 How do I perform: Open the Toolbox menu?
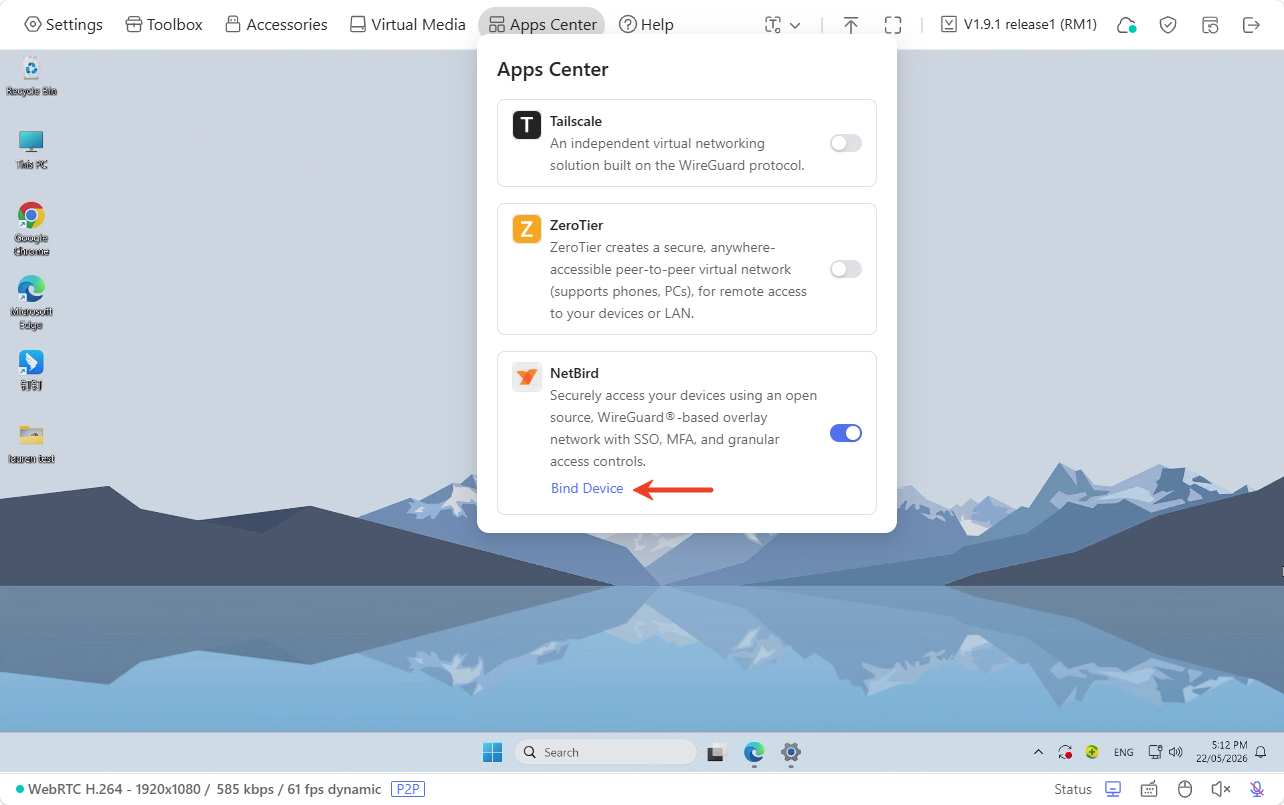tap(164, 24)
